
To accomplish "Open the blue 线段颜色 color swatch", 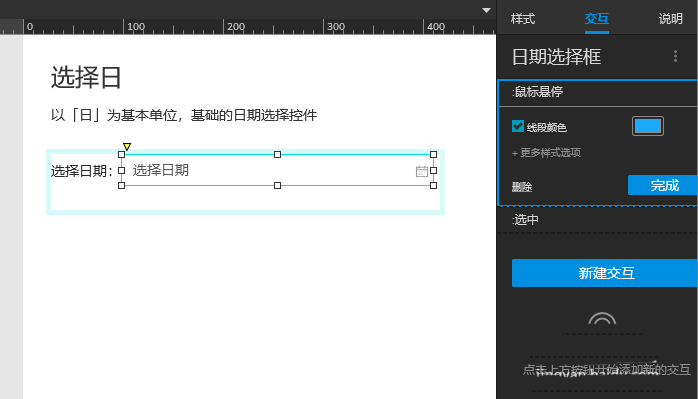I will pyautogui.click(x=648, y=126).
